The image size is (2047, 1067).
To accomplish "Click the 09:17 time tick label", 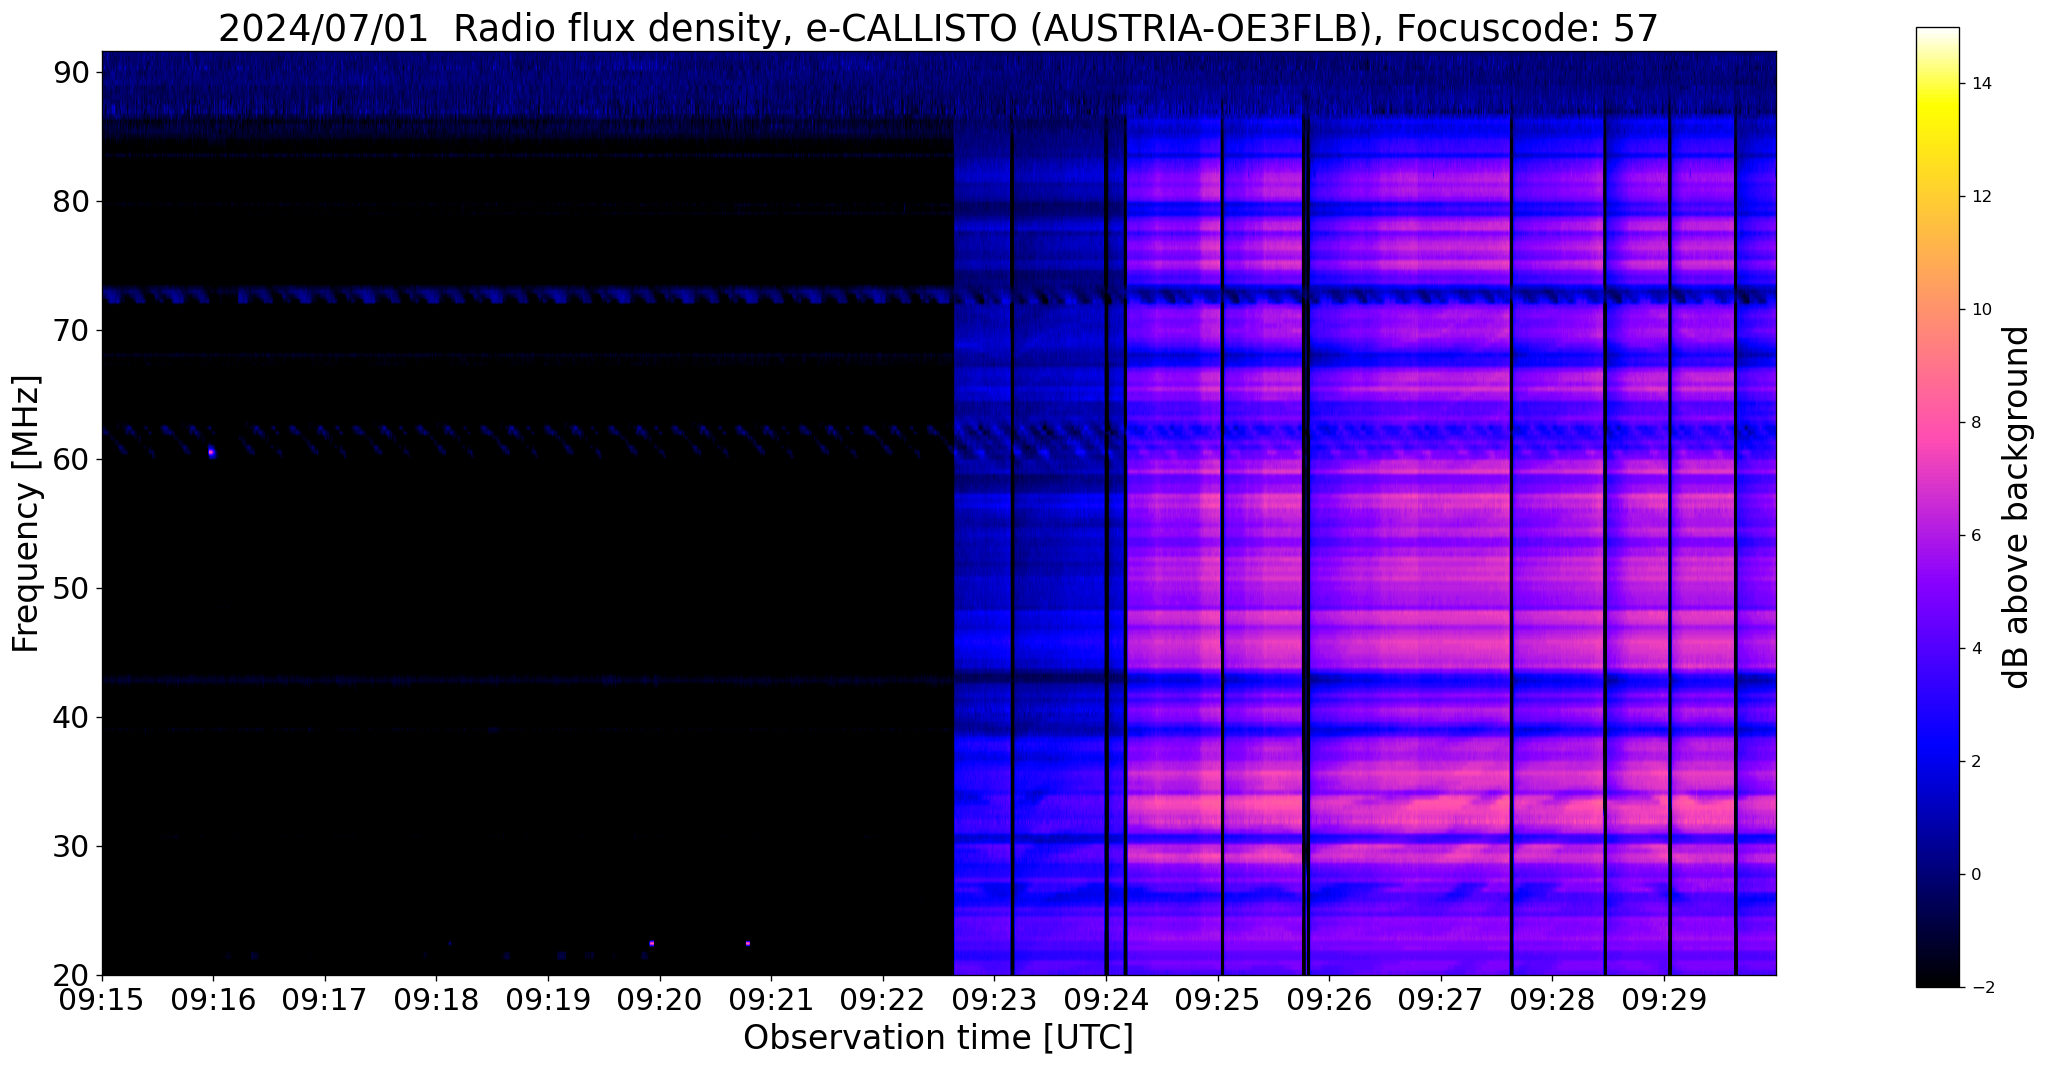I will (325, 999).
